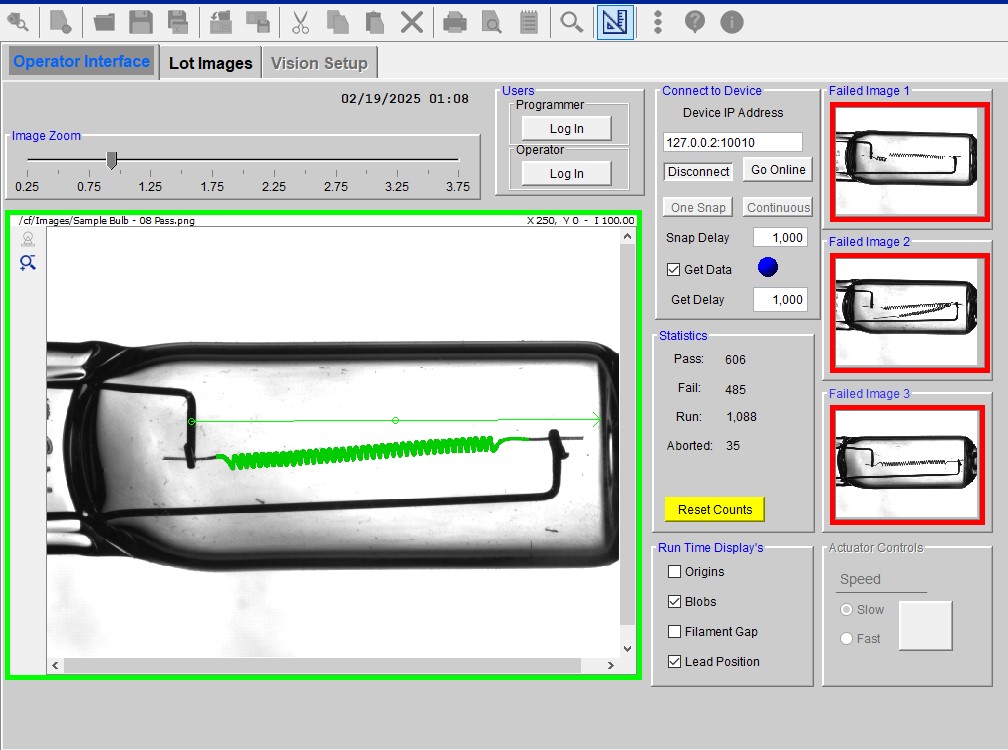
Task: Uncheck the Blobs display option
Action: [676, 601]
